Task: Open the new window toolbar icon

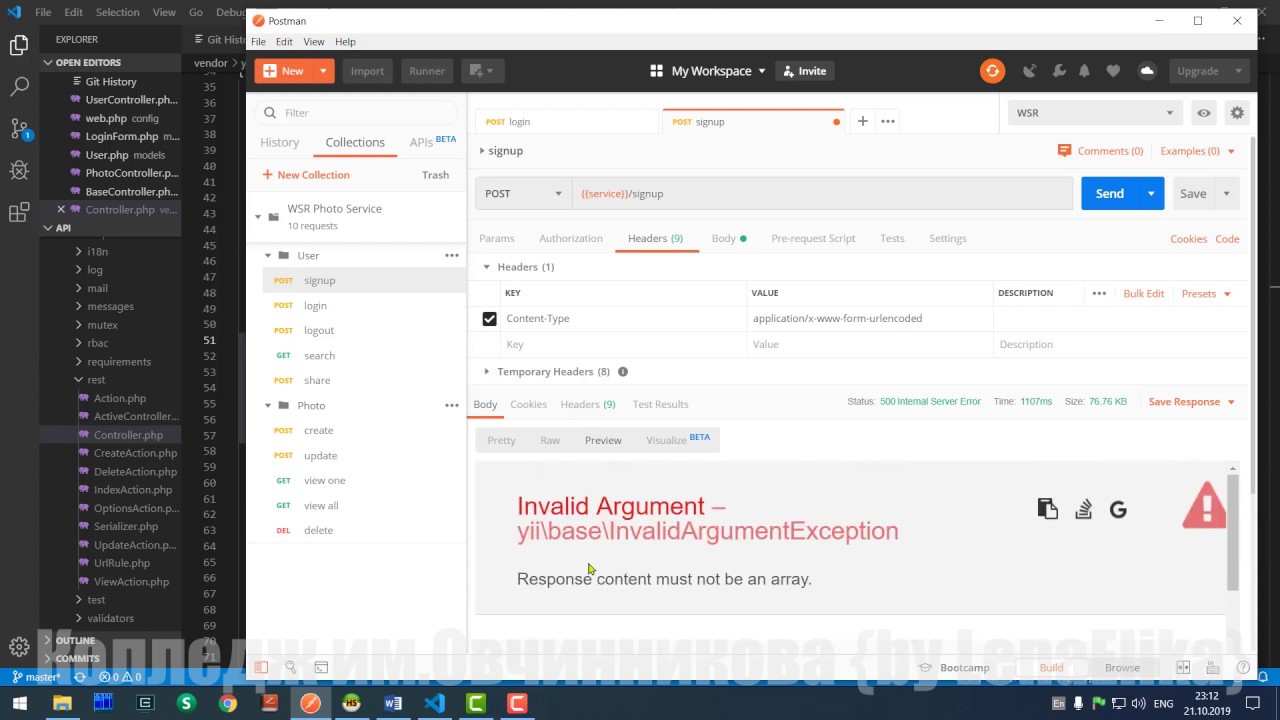Action: coord(481,71)
